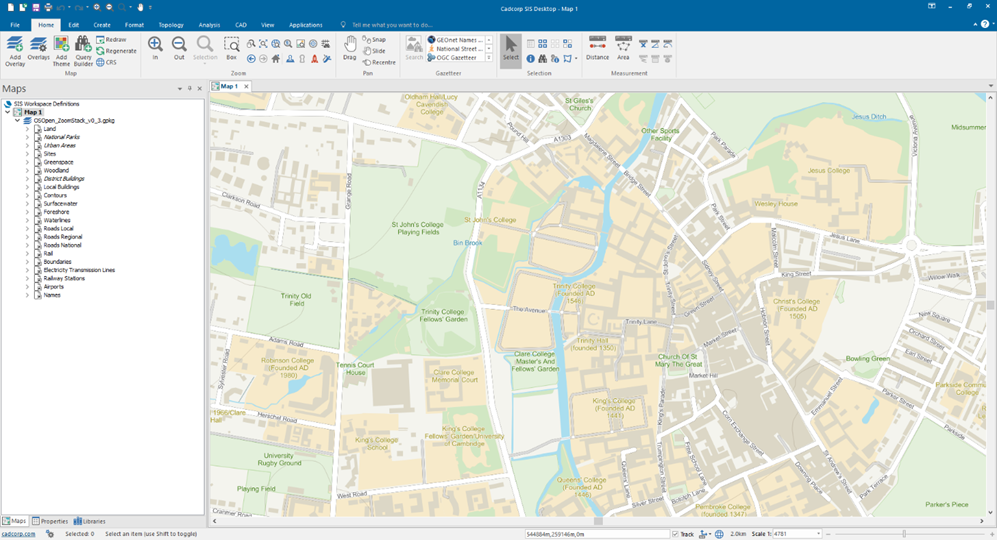Click the zoom slider handle in status bar

(904, 534)
